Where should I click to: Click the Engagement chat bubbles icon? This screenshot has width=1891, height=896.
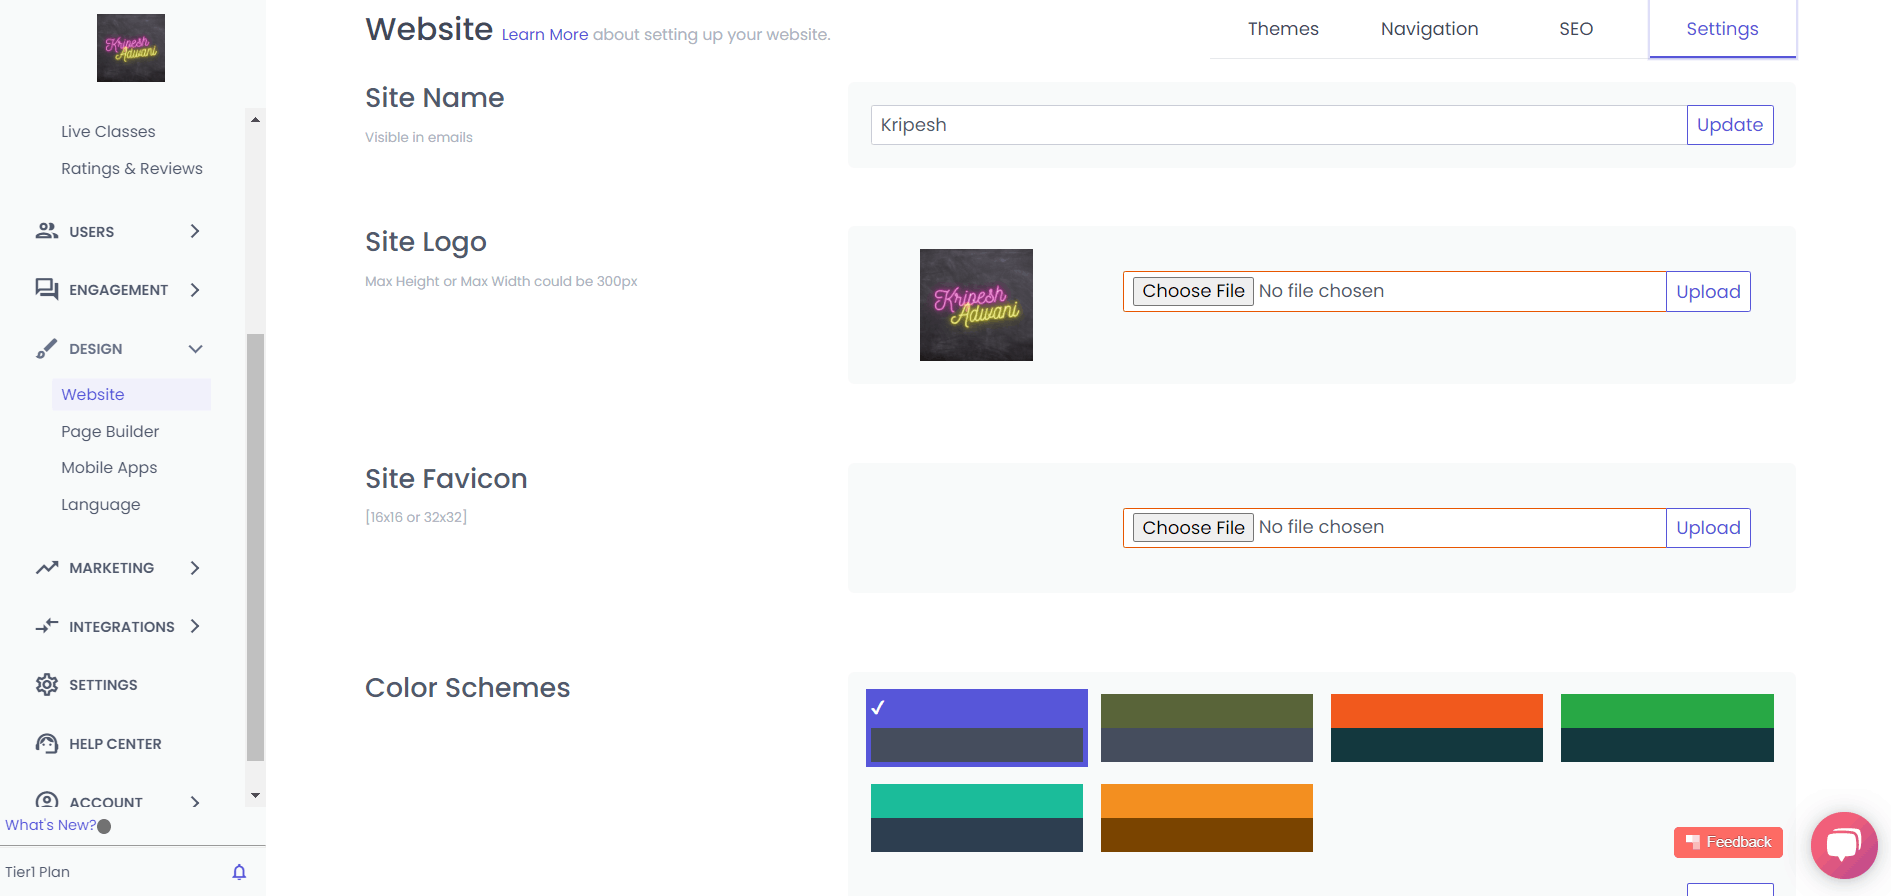[x=47, y=289]
